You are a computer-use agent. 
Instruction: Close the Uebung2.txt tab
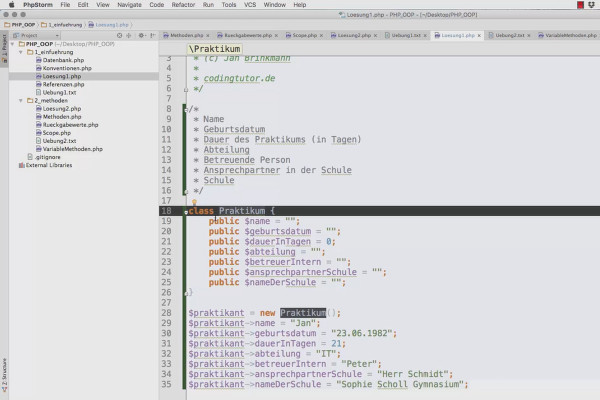pos(529,36)
